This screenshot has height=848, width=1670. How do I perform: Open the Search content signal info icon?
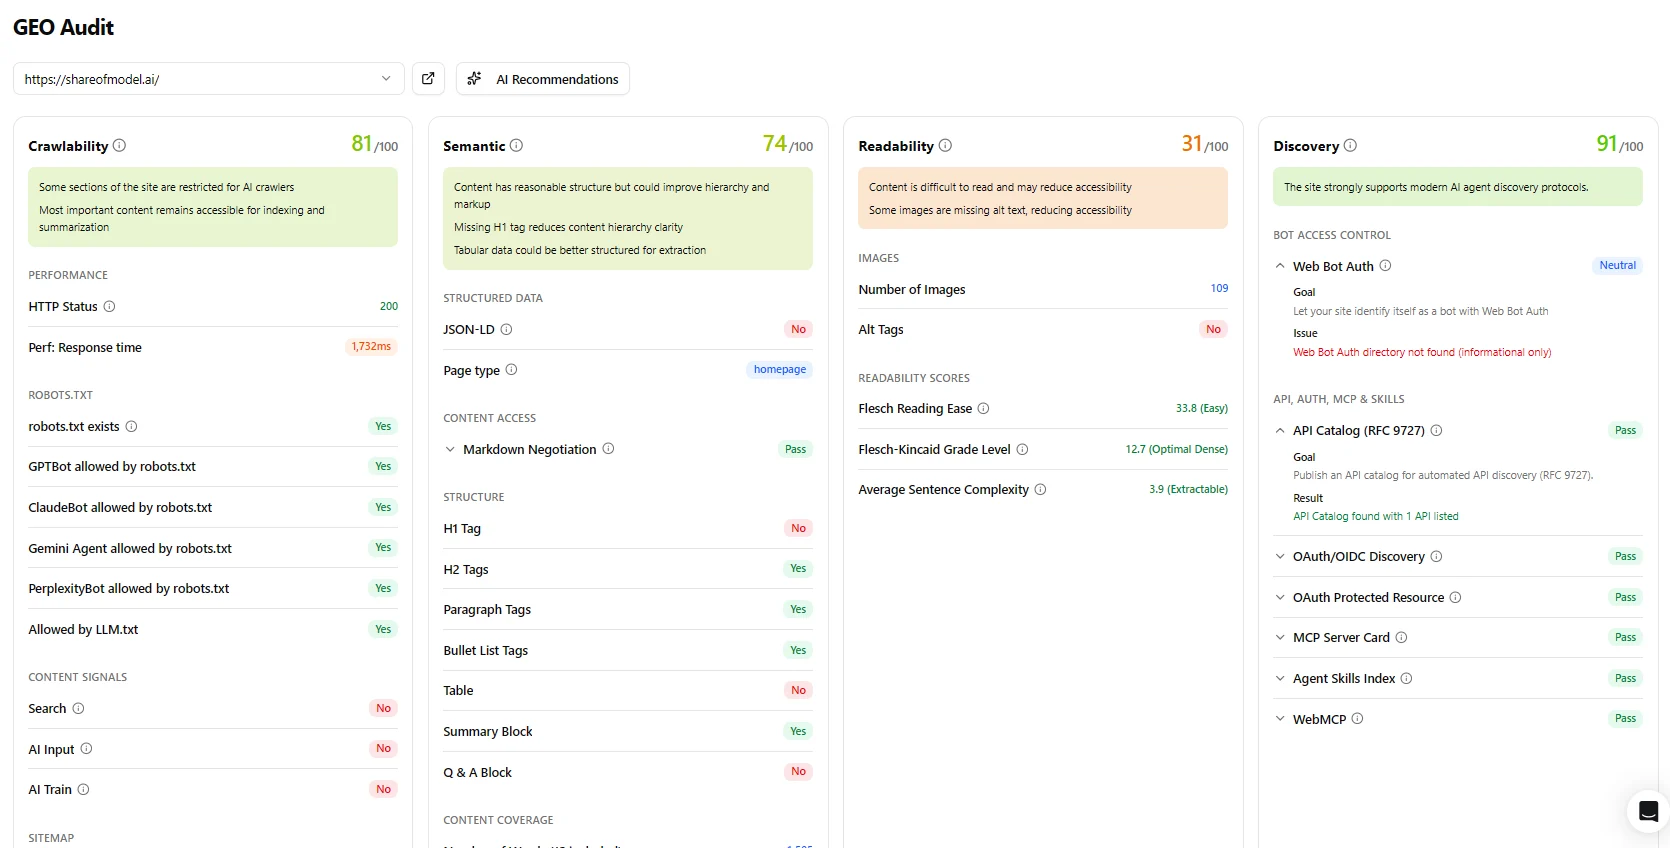pyautogui.click(x=78, y=709)
